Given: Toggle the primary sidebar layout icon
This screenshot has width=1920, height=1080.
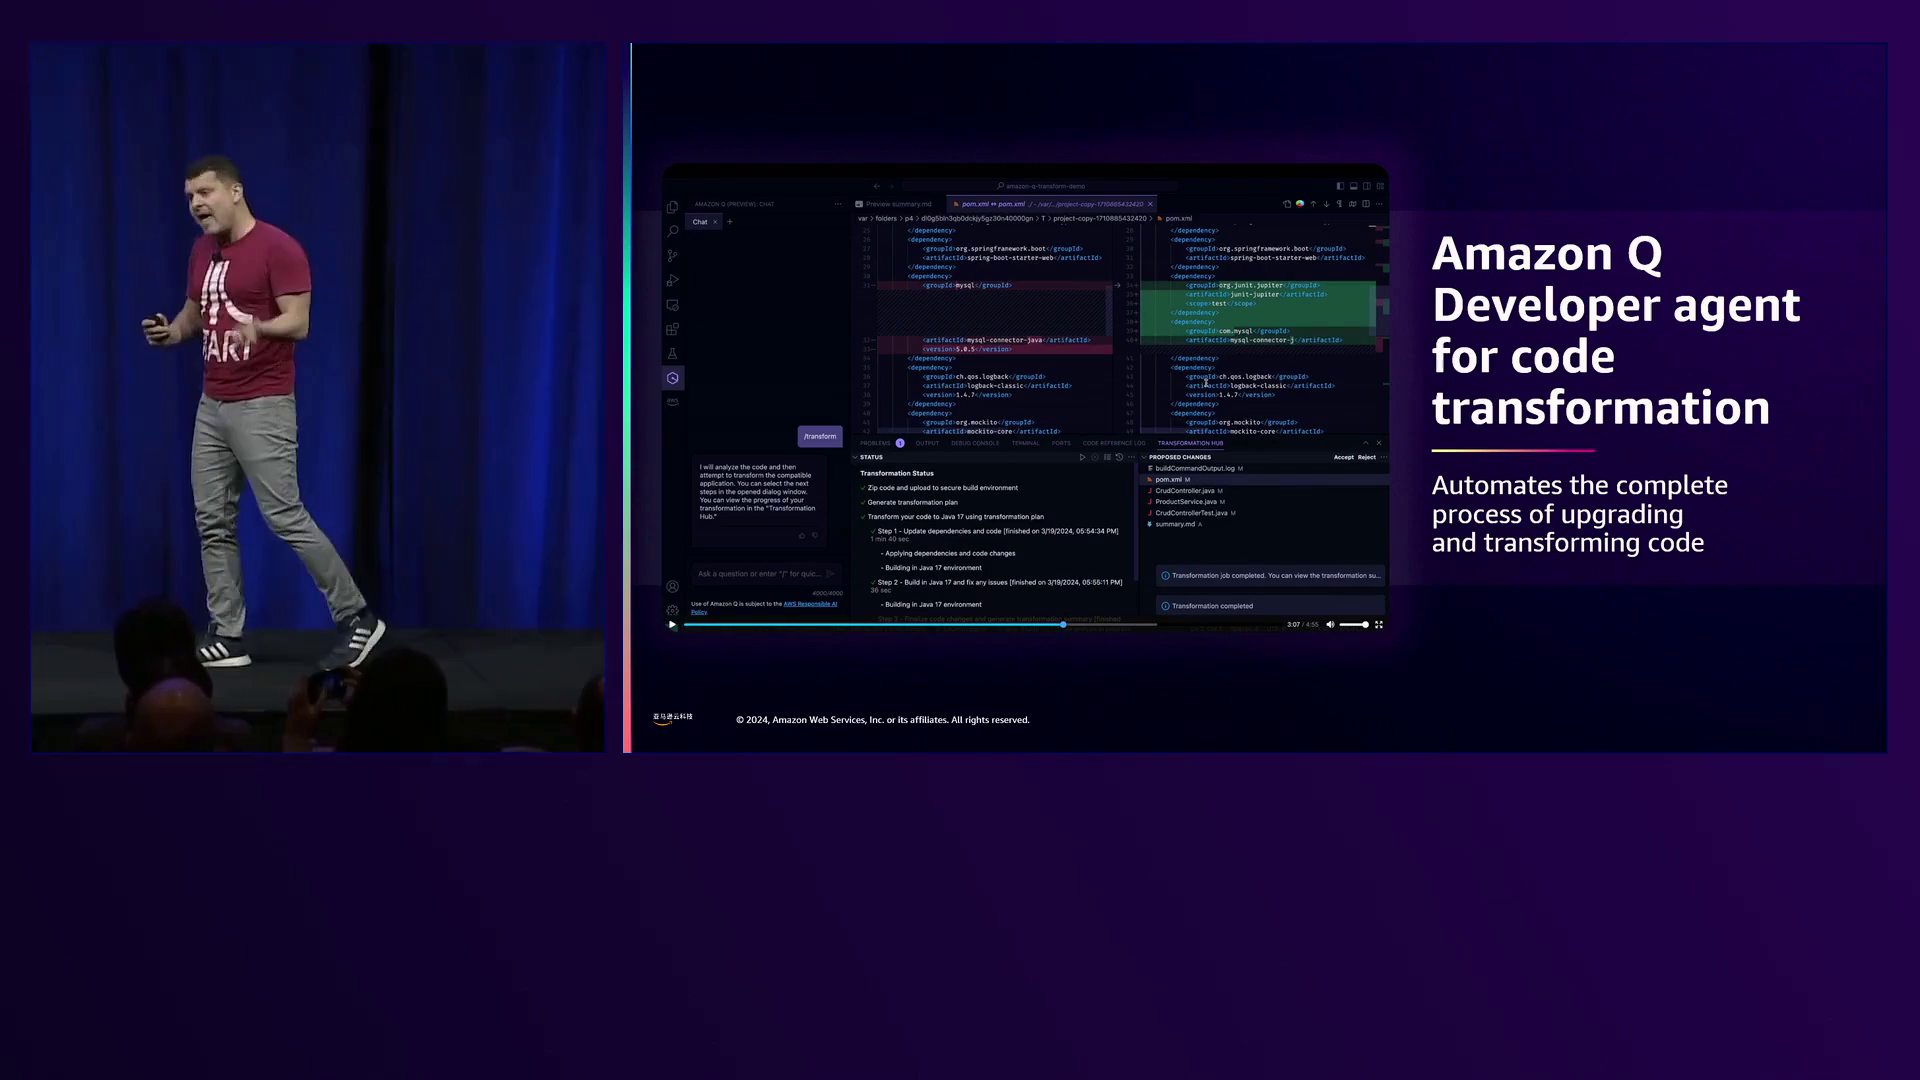Looking at the screenshot, I should pos(1340,186).
